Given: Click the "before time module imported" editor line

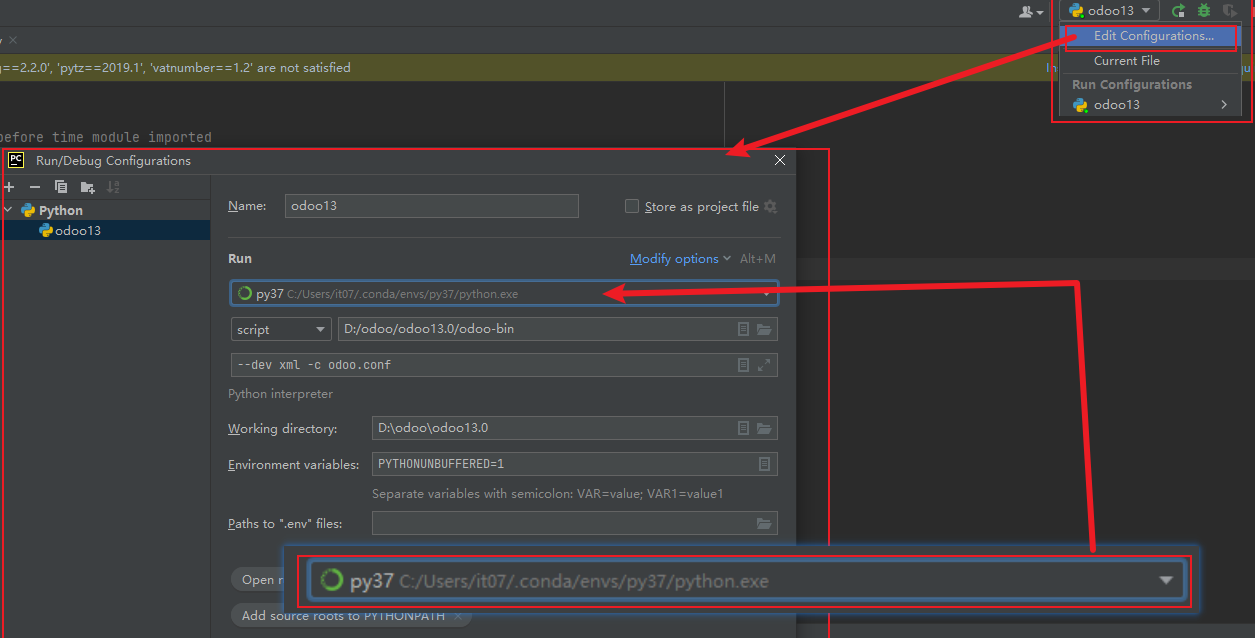Looking at the screenshot, I should 106,137.
